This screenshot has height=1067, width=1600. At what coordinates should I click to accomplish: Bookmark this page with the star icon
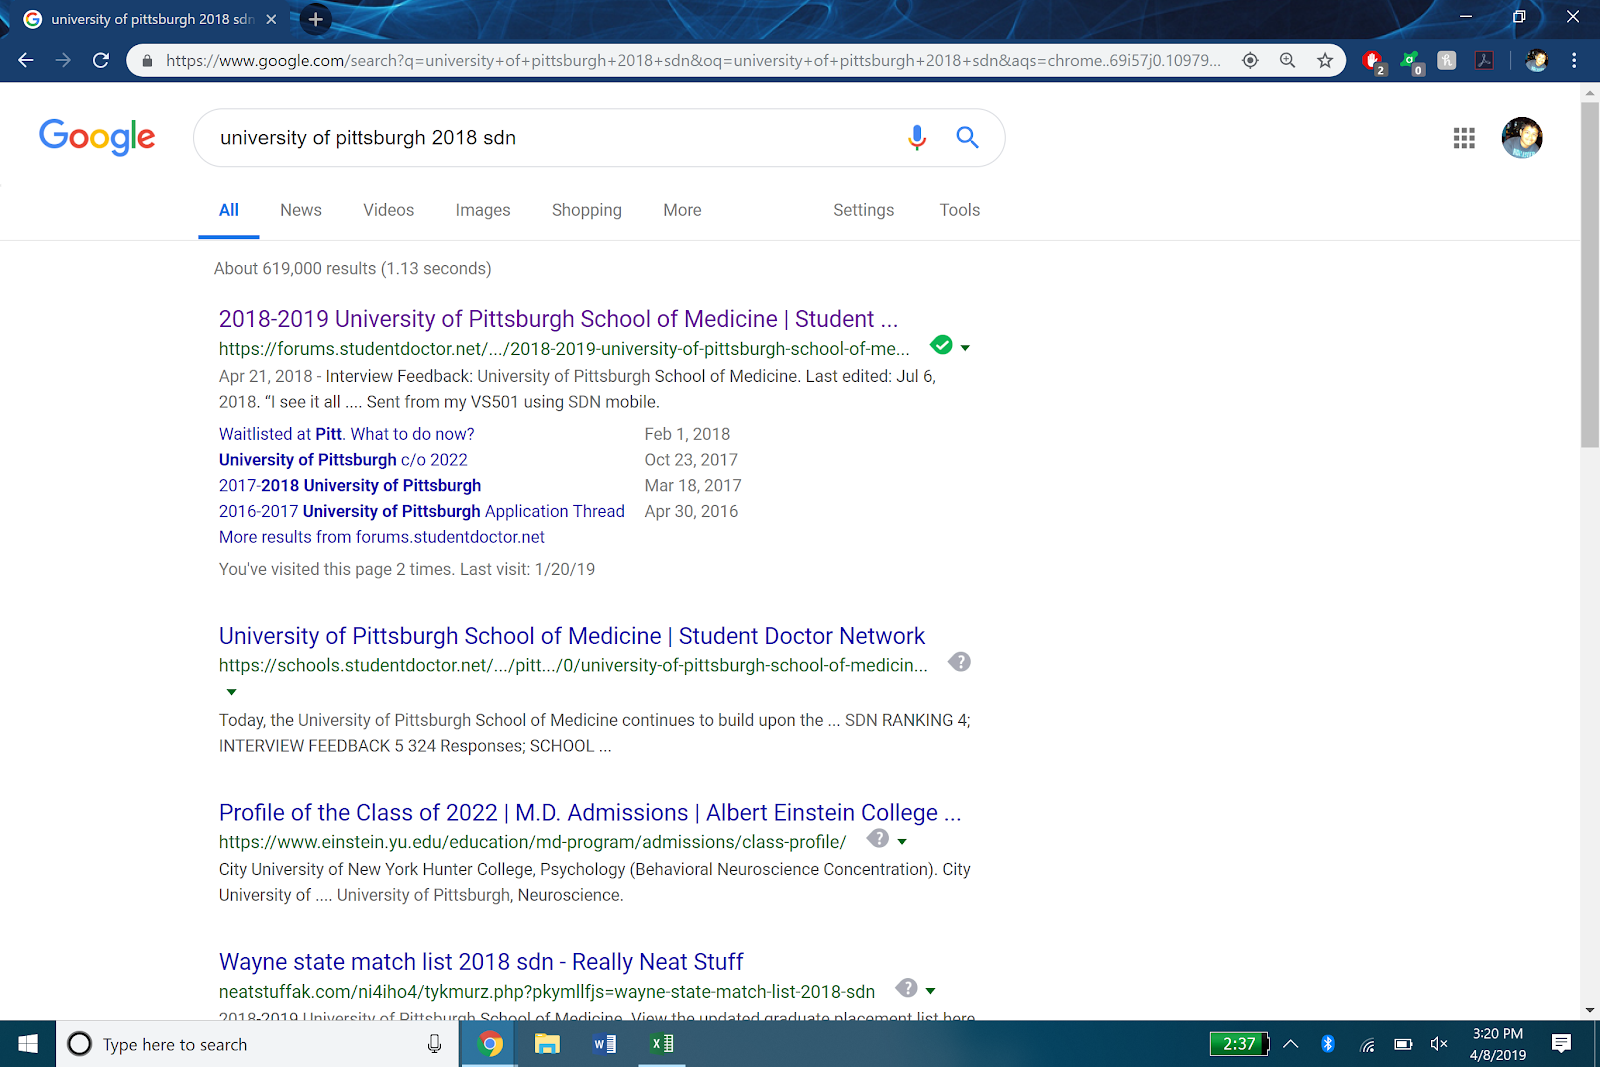point(1325,60)
